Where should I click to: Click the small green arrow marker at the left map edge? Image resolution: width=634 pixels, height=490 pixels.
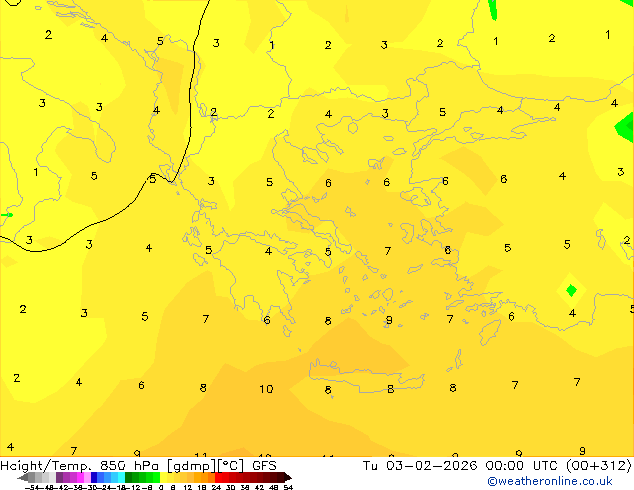tap(6, 215)
